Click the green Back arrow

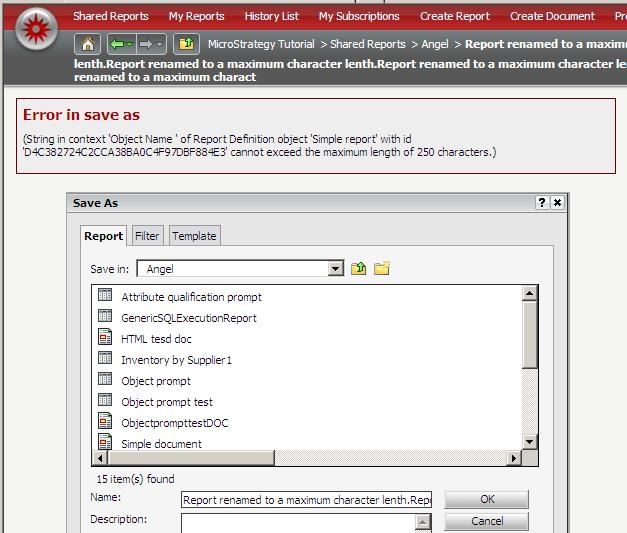[117, 44]
